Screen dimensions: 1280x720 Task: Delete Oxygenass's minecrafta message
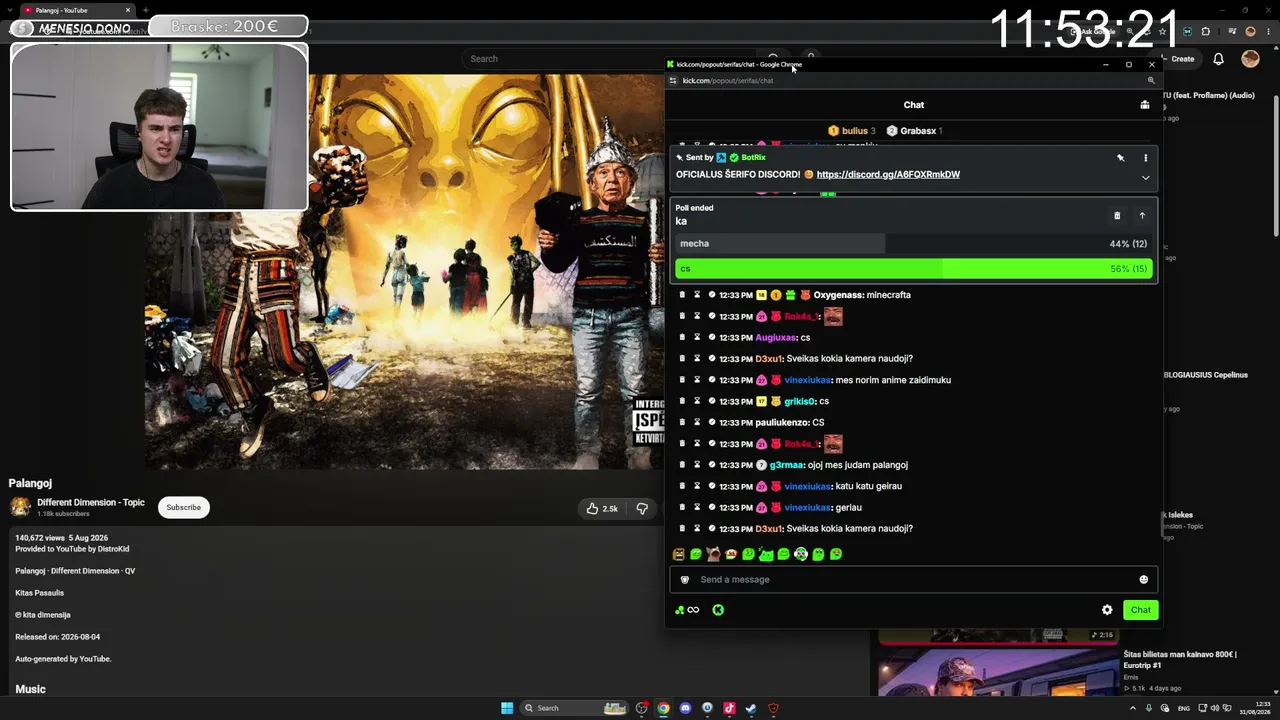(x=682, y=295)
